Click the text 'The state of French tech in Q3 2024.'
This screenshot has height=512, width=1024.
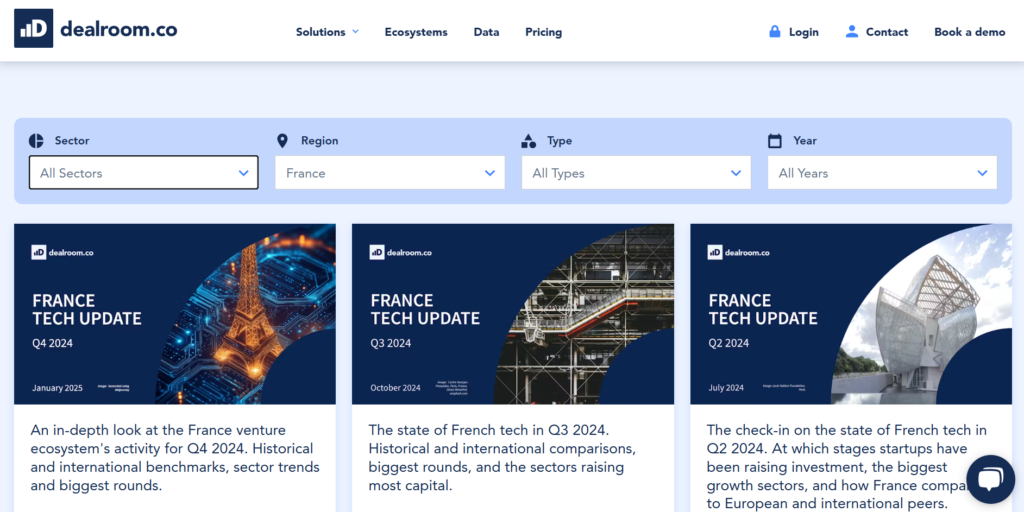coord(488,430)
